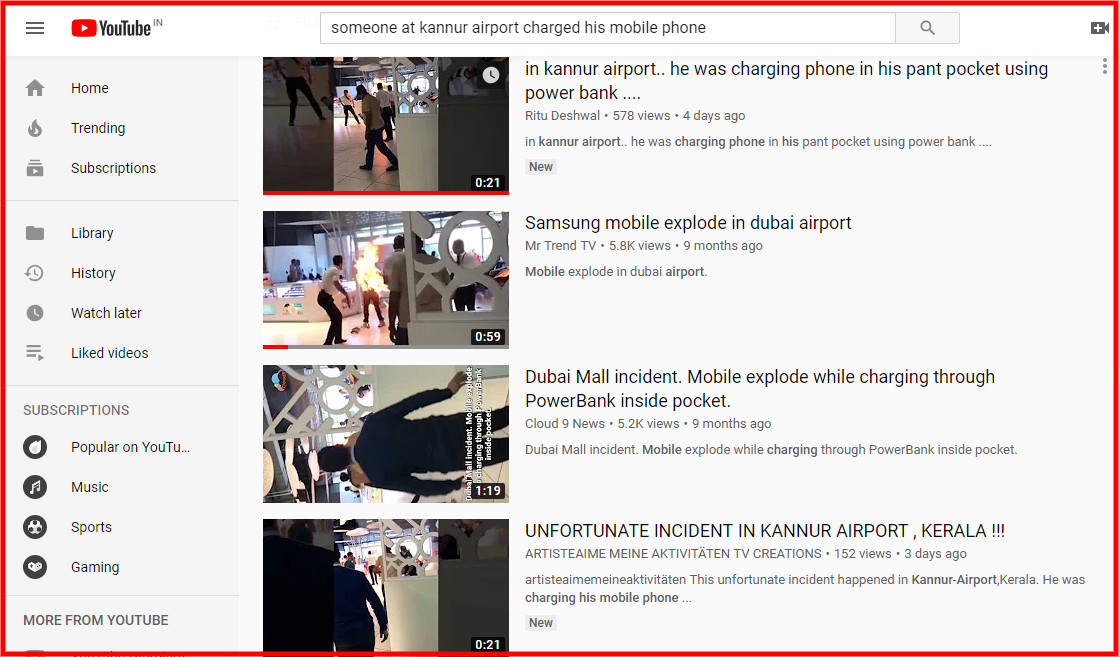Screen dimensions: 1120x657
Task: Open the three-dot menu of first video
Action: (1104, 66)
